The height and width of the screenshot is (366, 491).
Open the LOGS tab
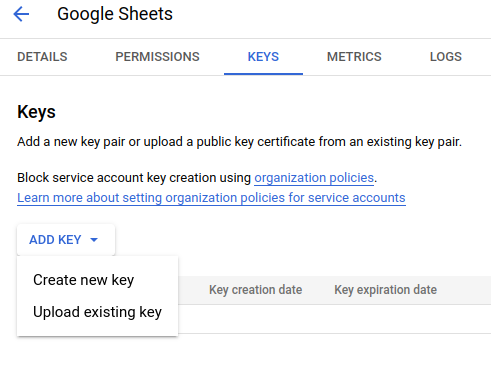(446, 57)
